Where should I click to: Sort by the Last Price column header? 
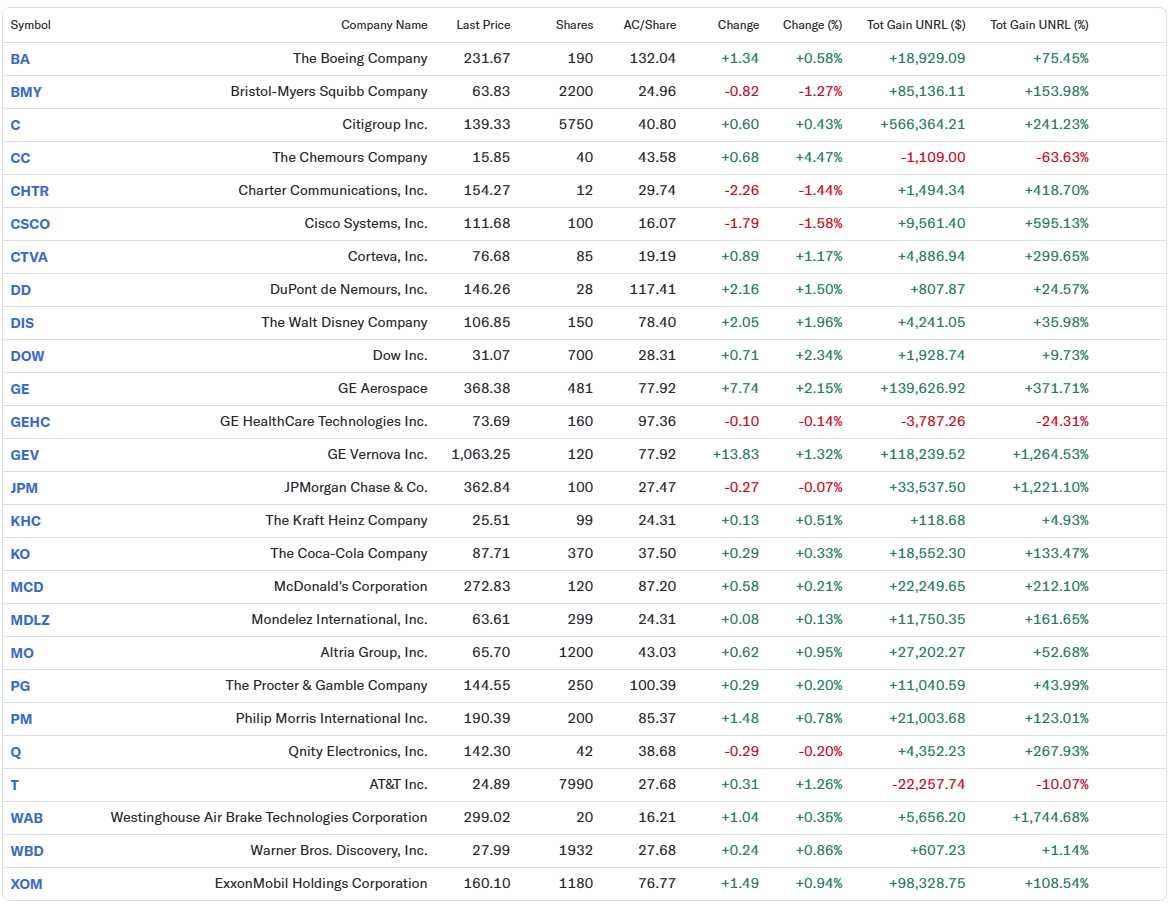pyautogui.click(x=483, y=25)
